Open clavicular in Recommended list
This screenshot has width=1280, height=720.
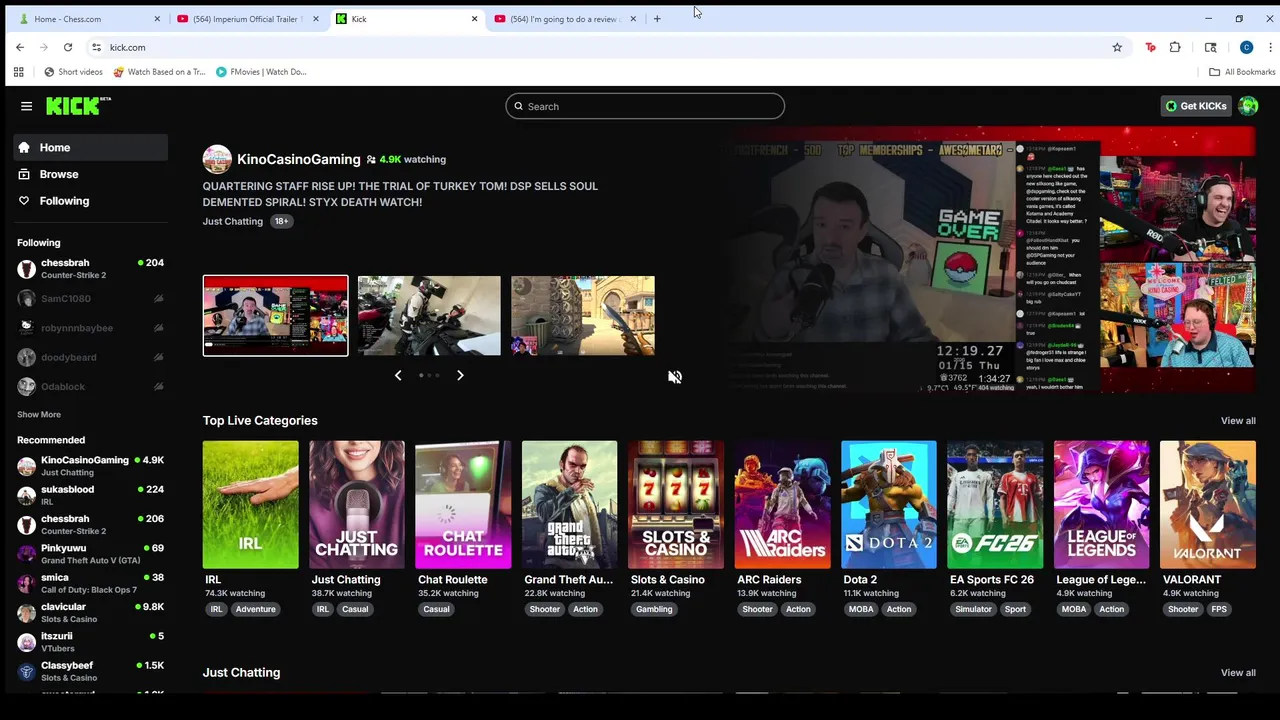[x=91, y=612]
